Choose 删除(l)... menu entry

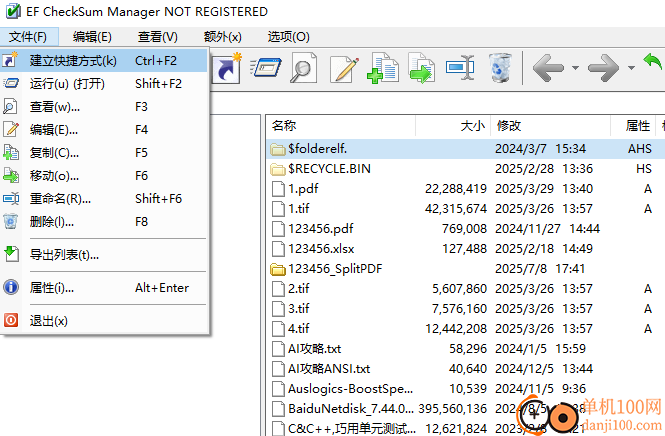(x=104, y=221)
